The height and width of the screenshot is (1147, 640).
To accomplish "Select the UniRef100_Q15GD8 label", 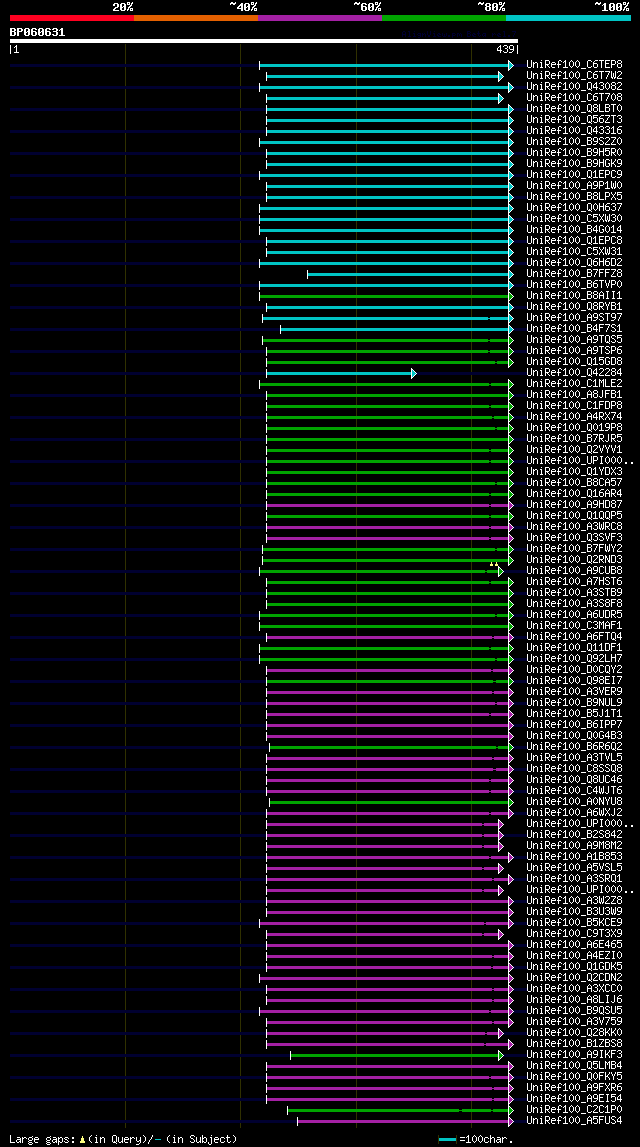I will click(x=574, y=361).
